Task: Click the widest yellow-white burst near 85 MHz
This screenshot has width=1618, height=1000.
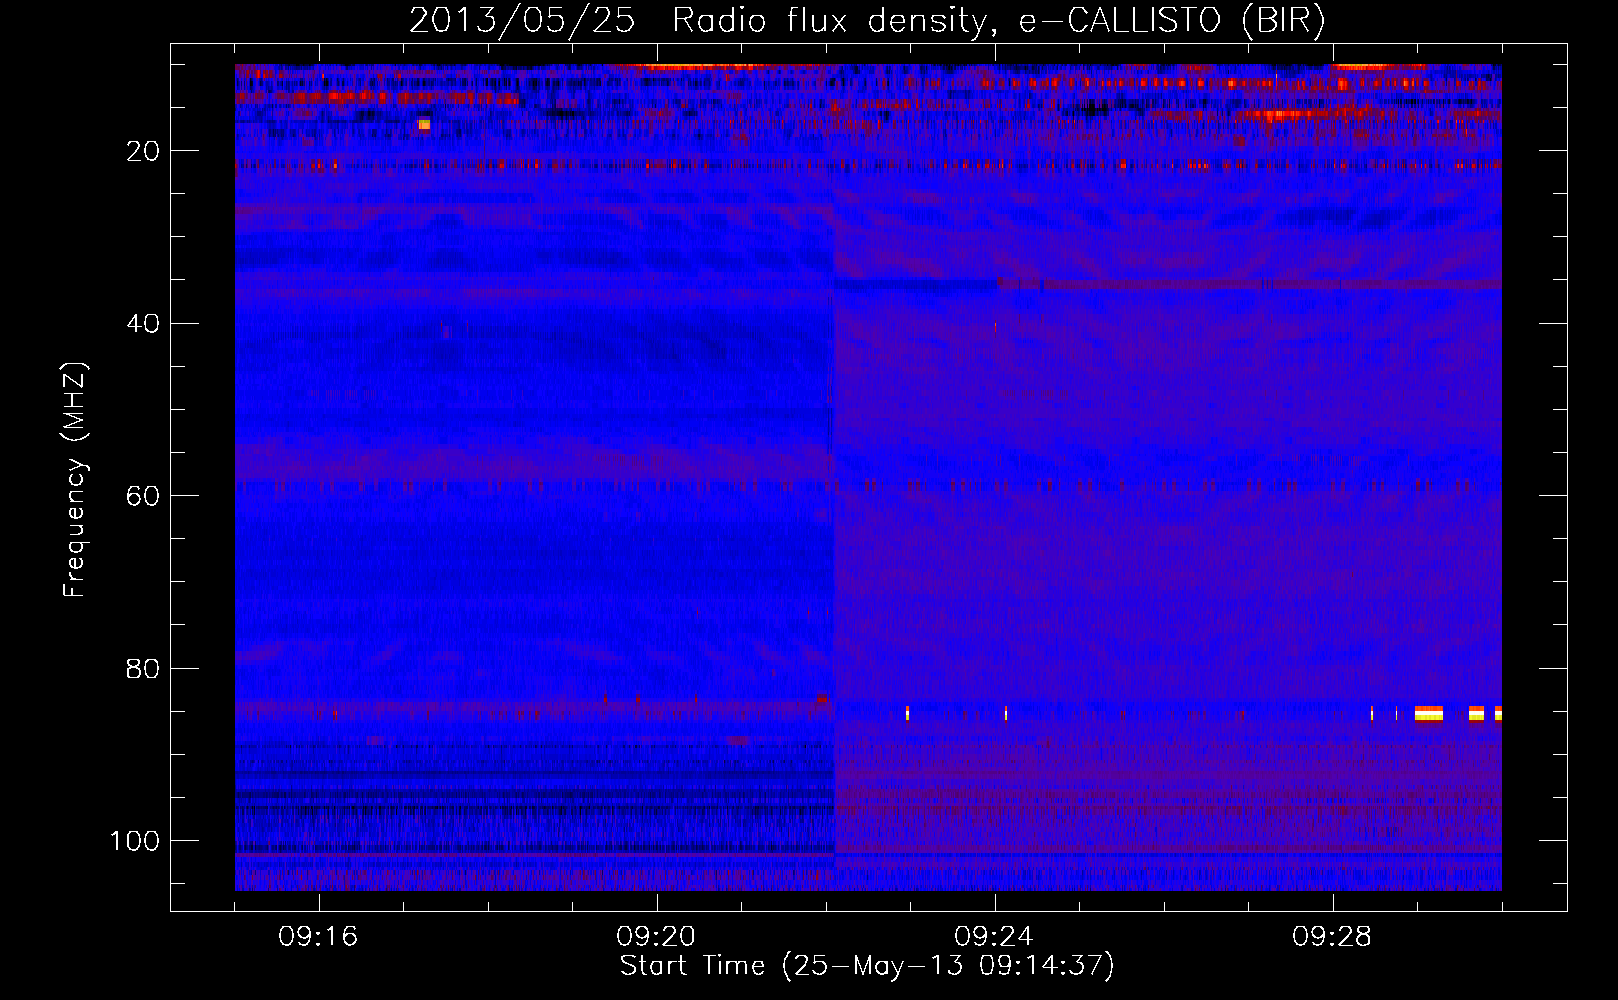Action: tap(1429, 713)
